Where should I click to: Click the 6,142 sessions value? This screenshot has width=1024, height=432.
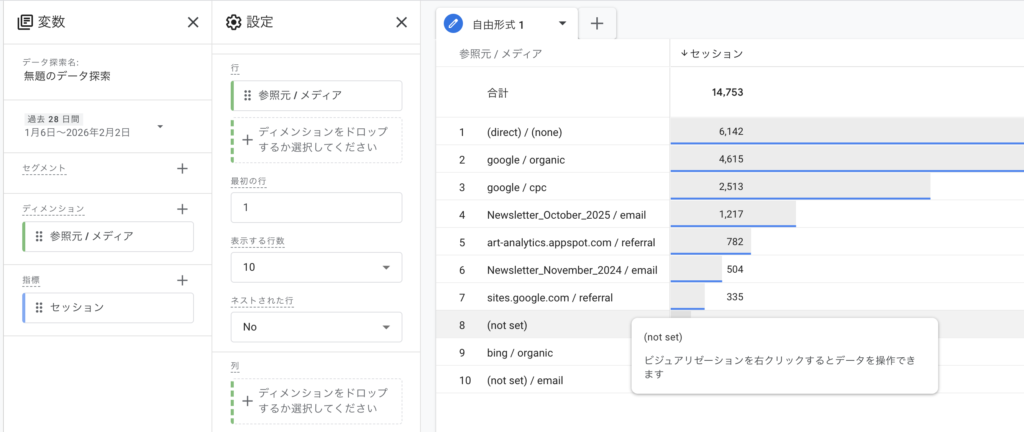click(x=731, y=132)
